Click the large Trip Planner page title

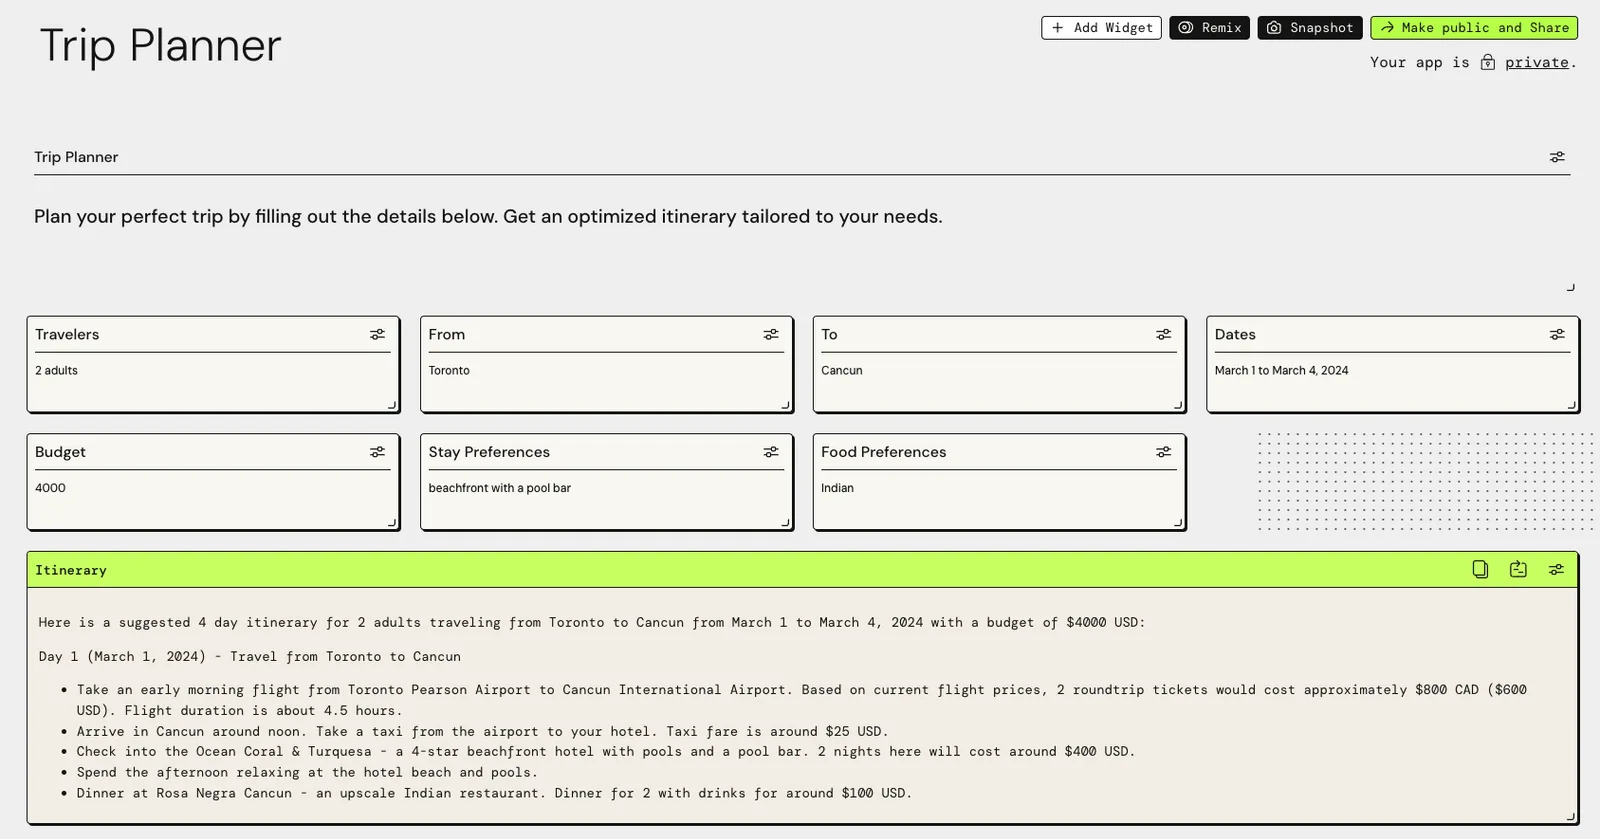[x=161, y=46]
